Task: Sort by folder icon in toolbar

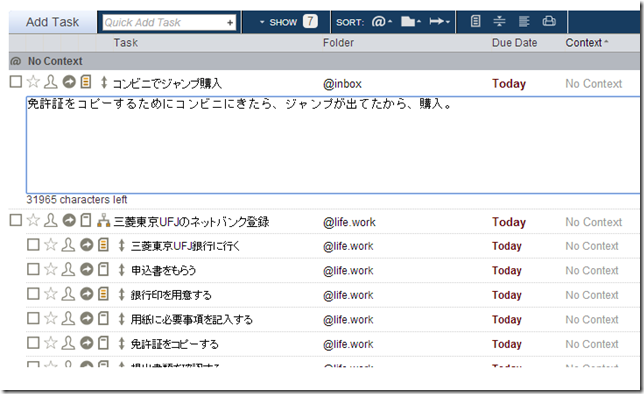Action: (x=411, y=21)
